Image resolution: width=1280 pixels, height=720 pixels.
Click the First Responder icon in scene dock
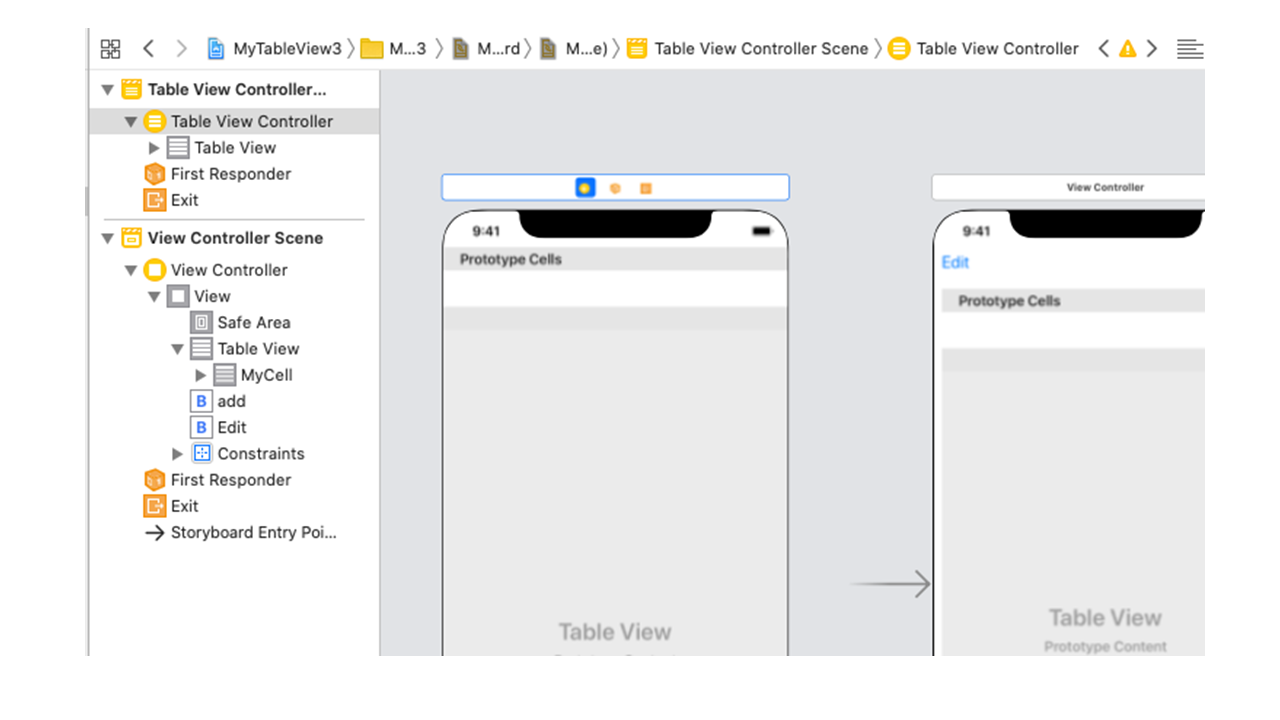pos(615,188)
